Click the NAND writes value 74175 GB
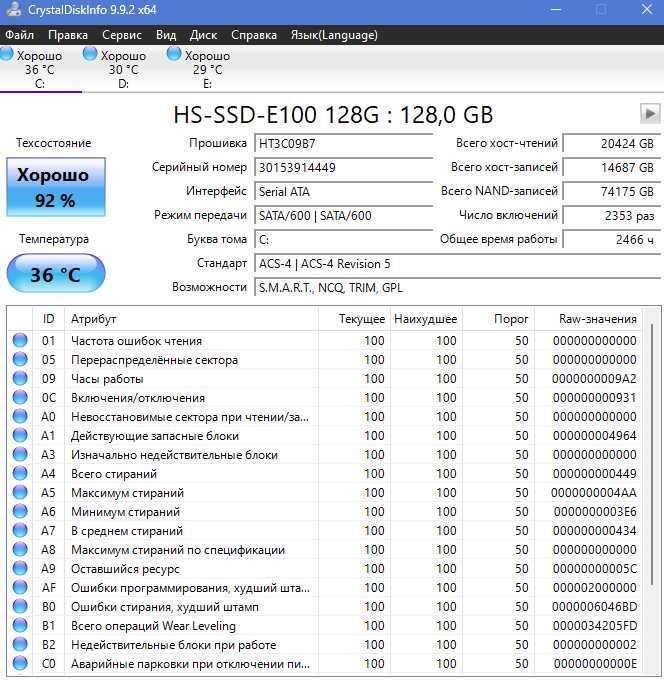The height and width of the screenshot is (683, 664). pos(612,192)
